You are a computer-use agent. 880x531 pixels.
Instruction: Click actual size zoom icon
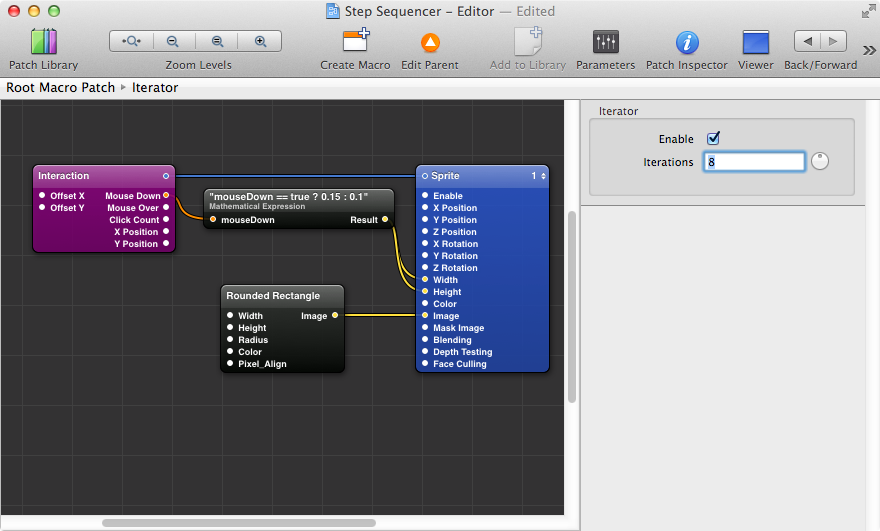(x=217, y=41)
